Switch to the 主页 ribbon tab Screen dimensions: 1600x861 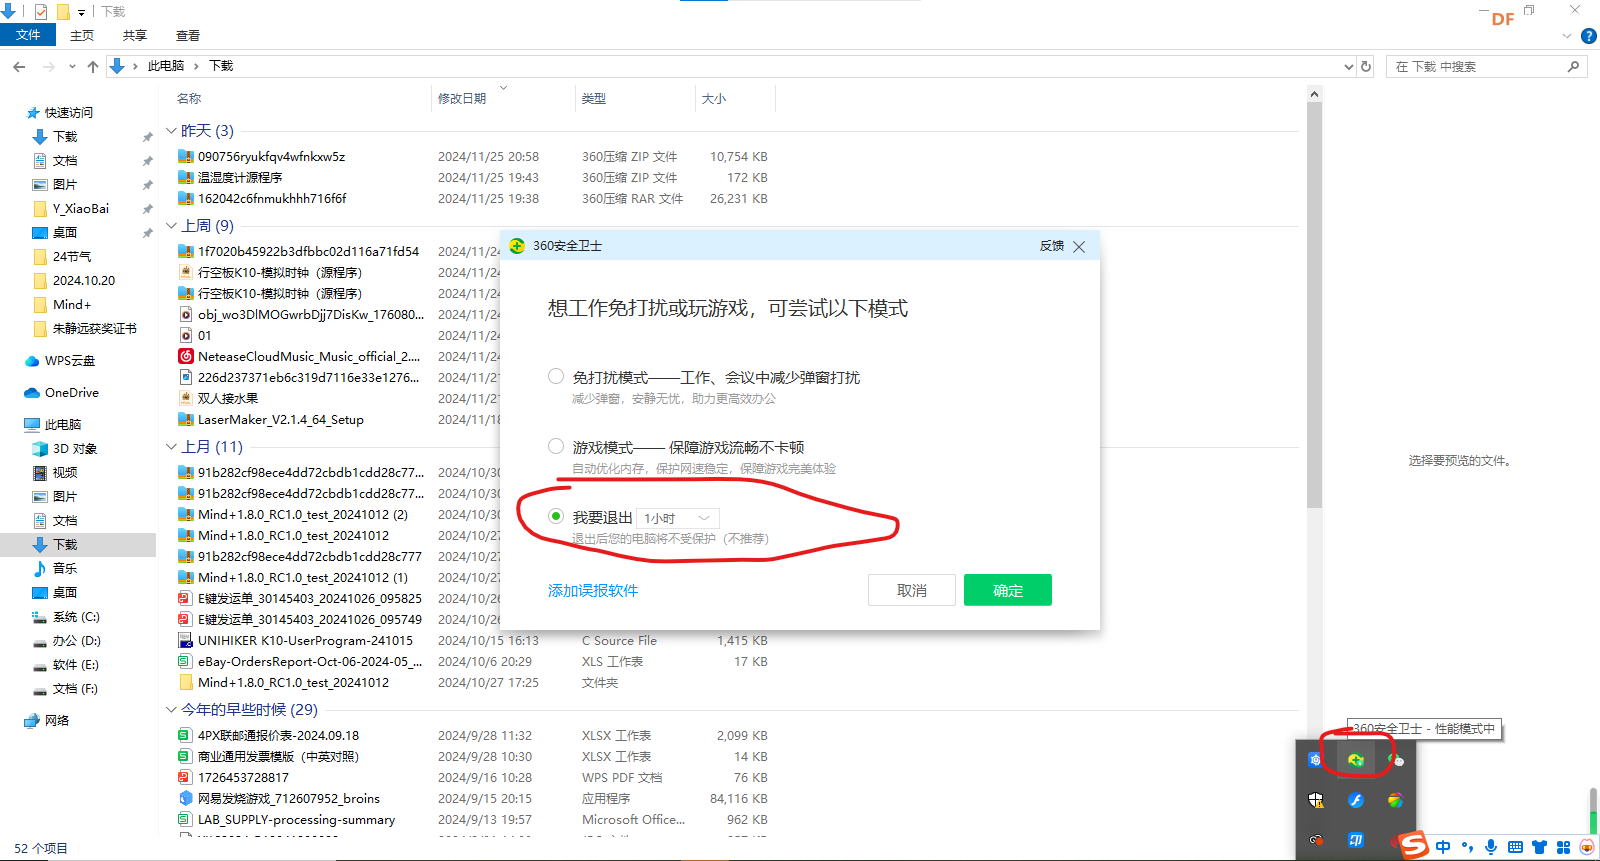tap(82, 35)
